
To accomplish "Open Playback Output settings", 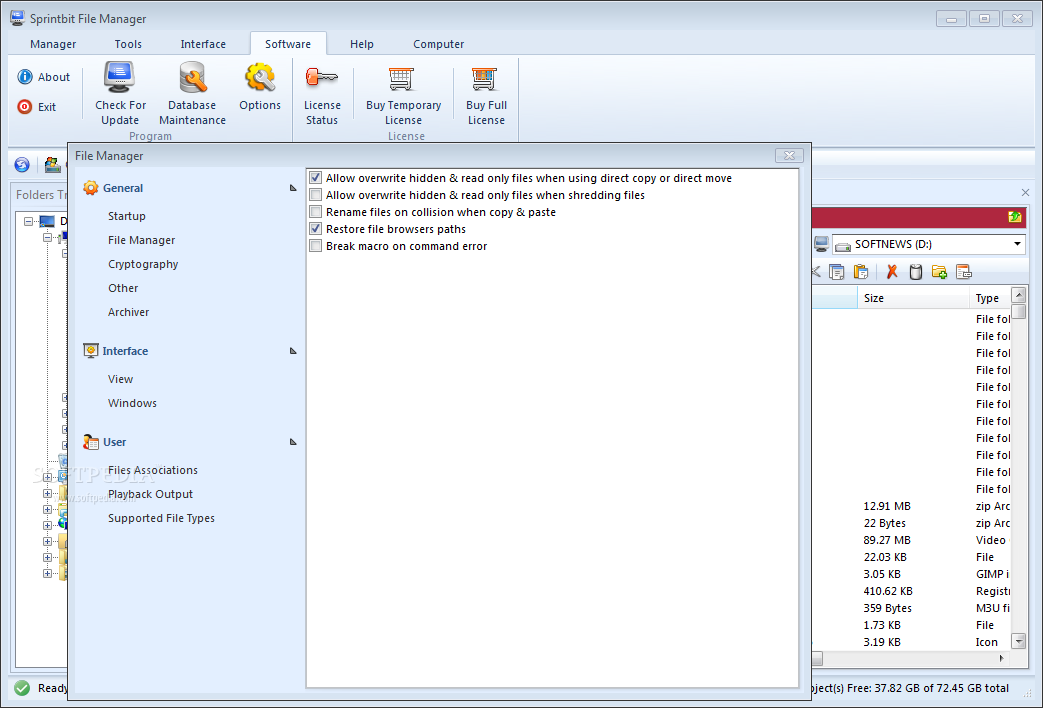I will (x=150, y=494).
